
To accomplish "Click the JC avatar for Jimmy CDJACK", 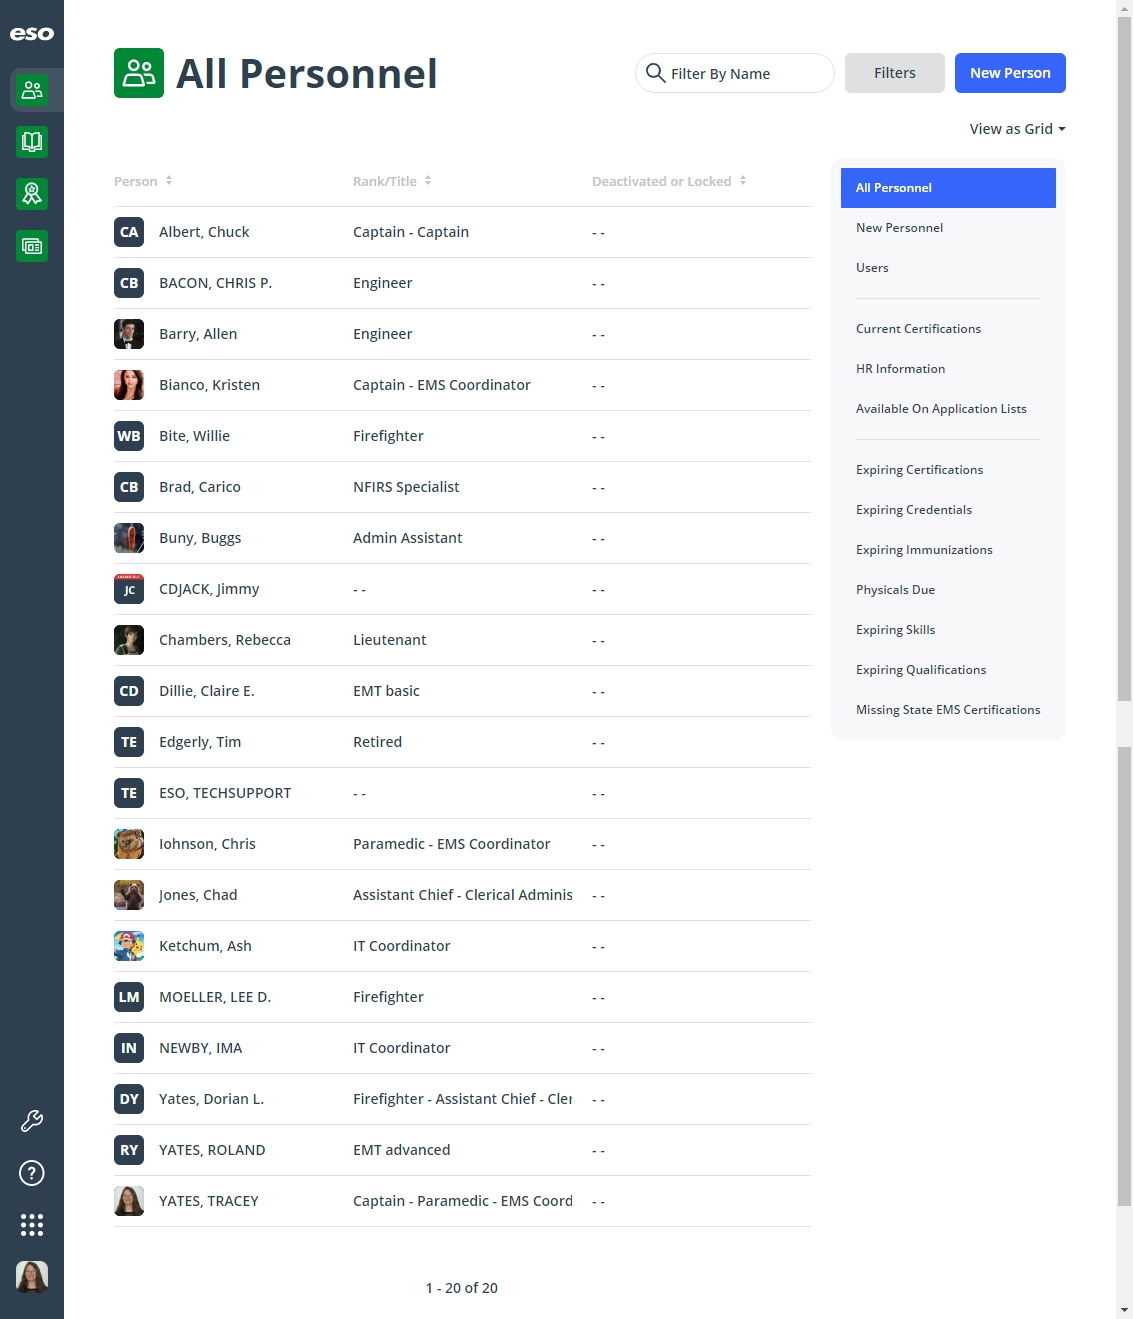I will [x=129, y=589].
